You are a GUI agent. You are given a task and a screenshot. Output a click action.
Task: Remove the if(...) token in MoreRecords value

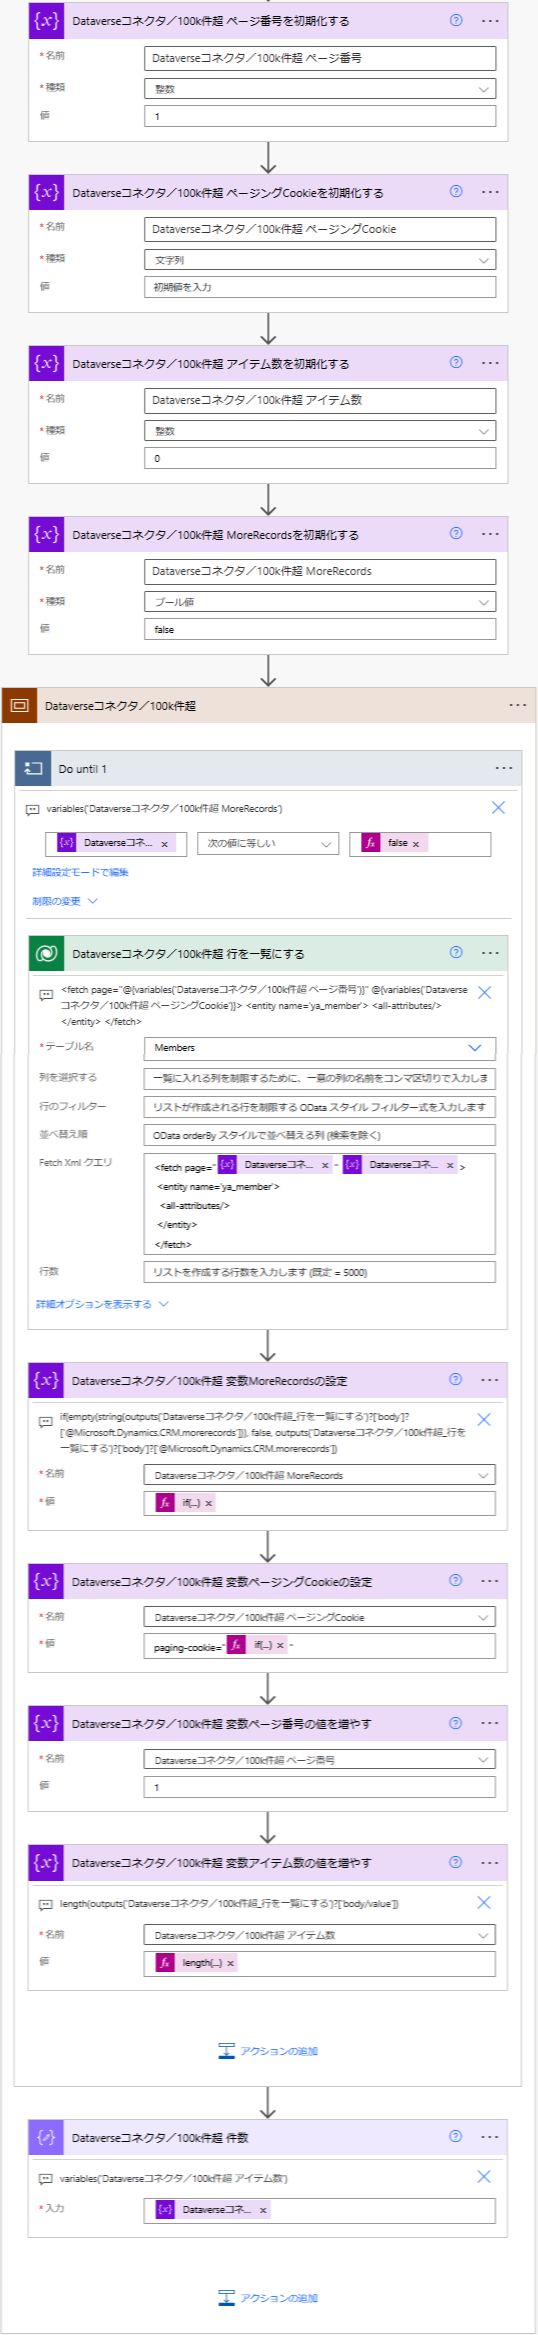pyautogui.click(x=208, y=1503)
